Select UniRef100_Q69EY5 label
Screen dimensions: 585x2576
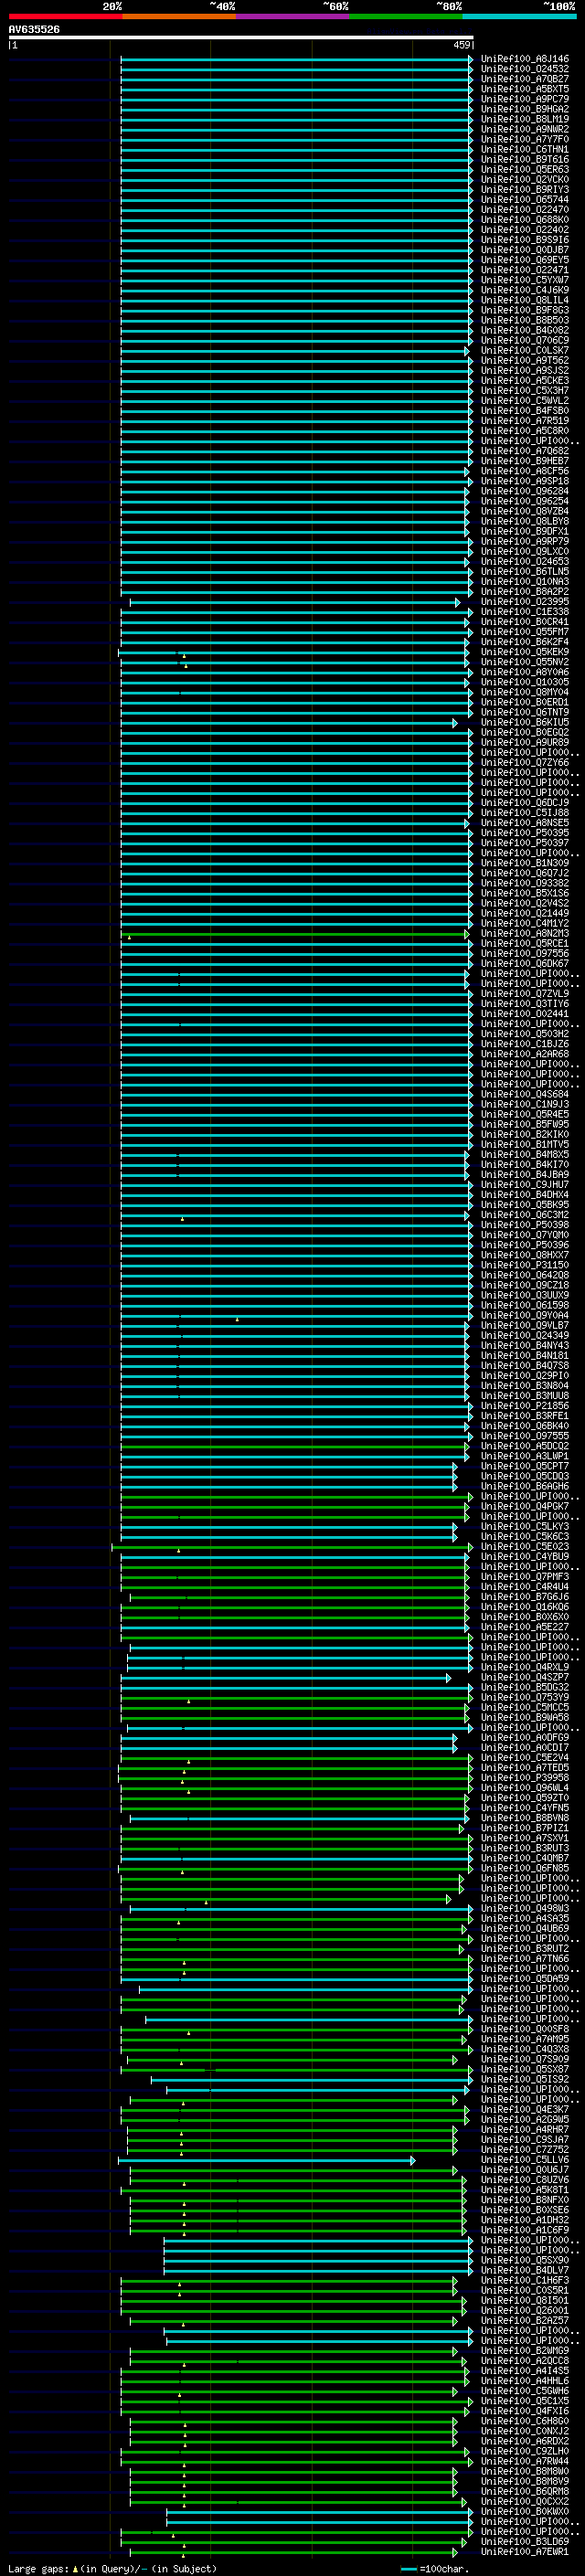pos(525,260)
